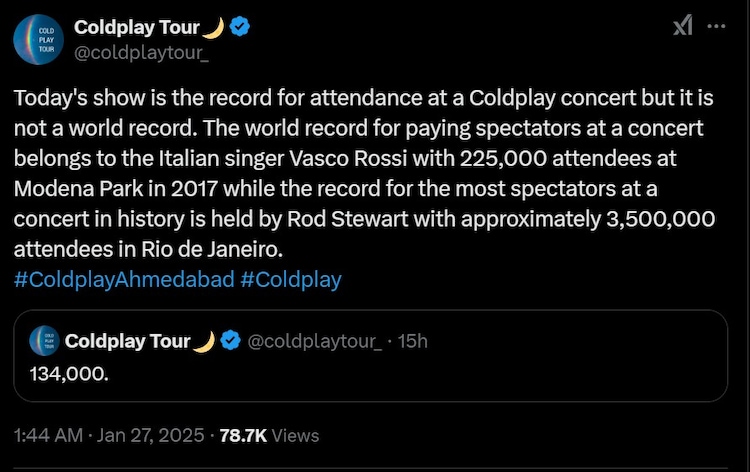The height and width of the screenshot is (472, 750).
Task: Click the Coldplay Tour profile avatar
Action: pyautogui.click(x=39, y=40)
